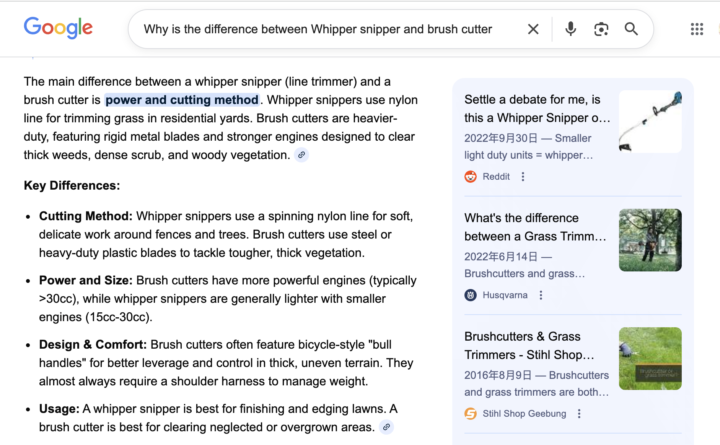Viewport: 720px width, 445px height.
Task: Open more options for Husqvarna result
Action: pyautogui.click(x=541, y=295)
